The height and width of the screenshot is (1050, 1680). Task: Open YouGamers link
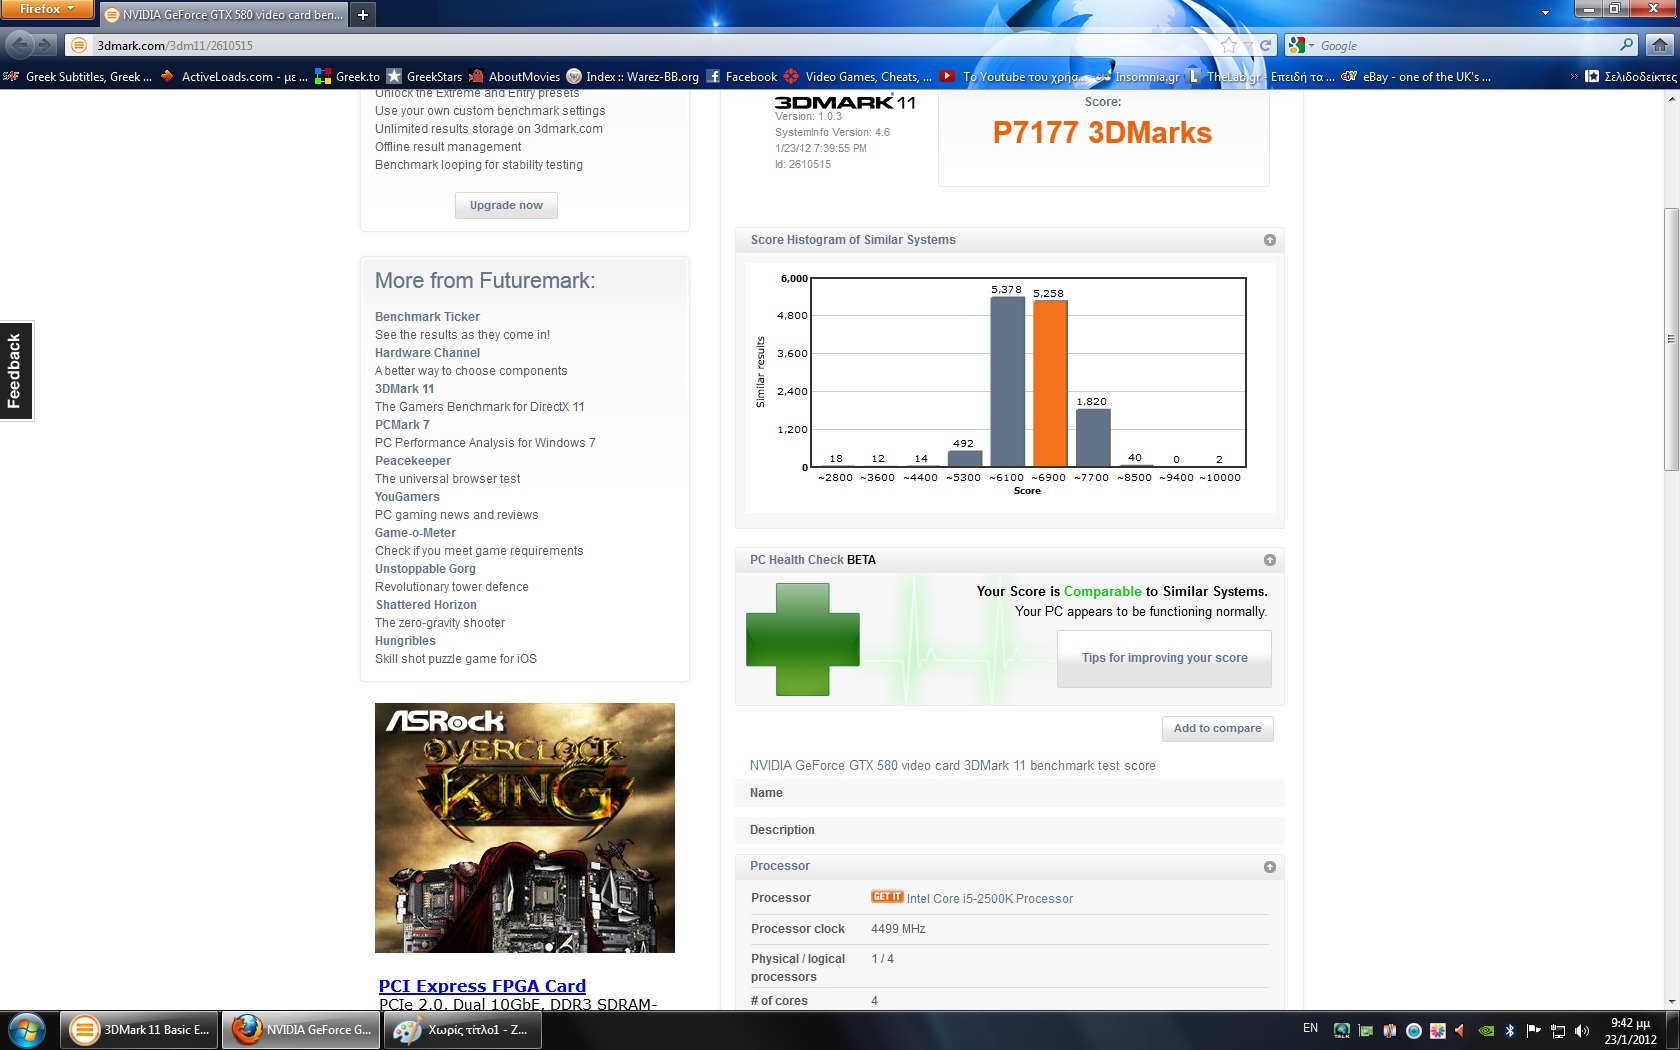[407, 497]
